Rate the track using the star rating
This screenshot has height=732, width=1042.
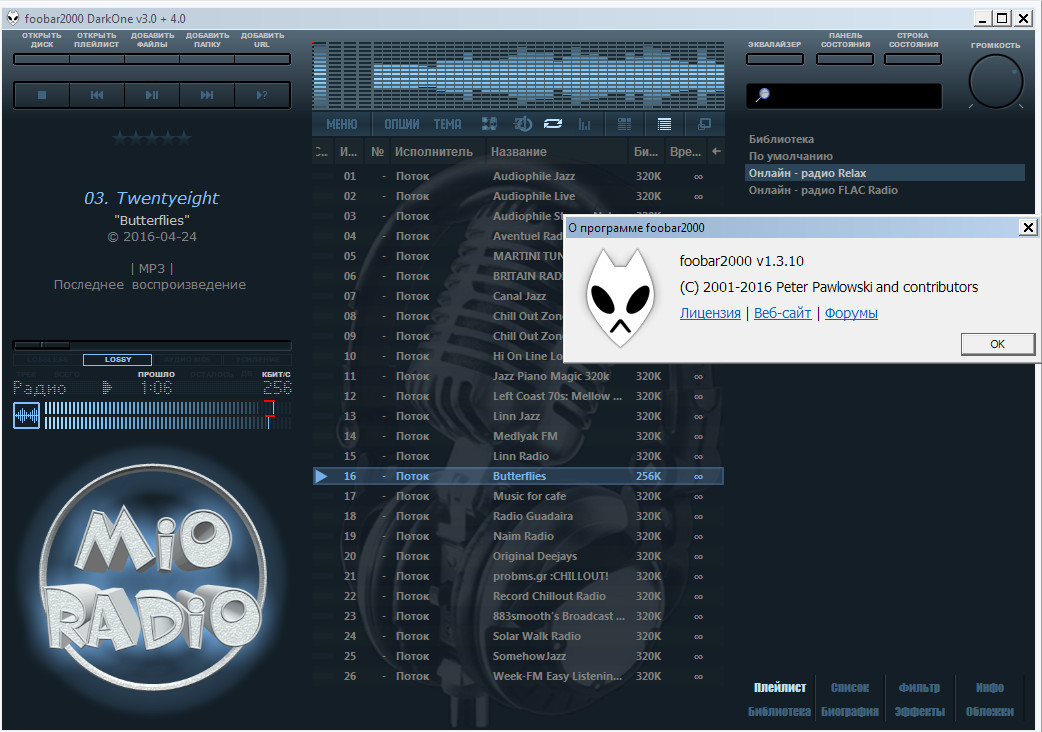(x=152, y=138)
